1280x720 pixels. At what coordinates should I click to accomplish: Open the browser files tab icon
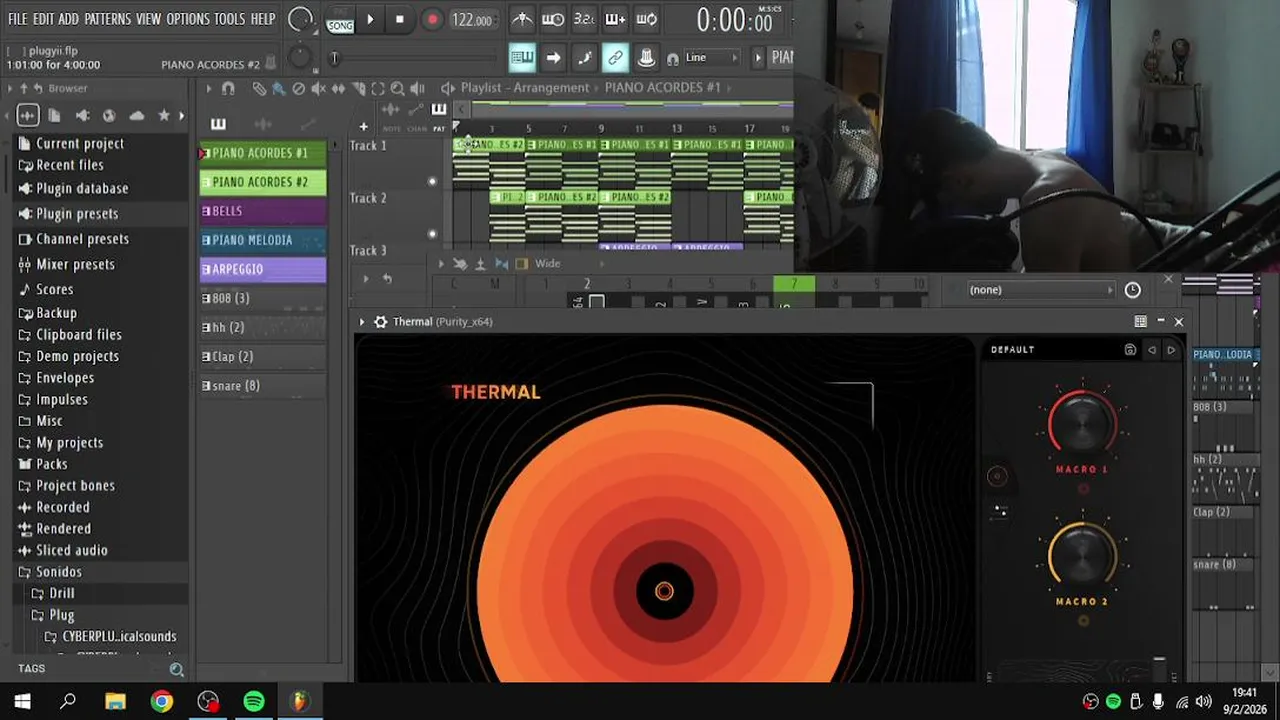tap(54, 115)
